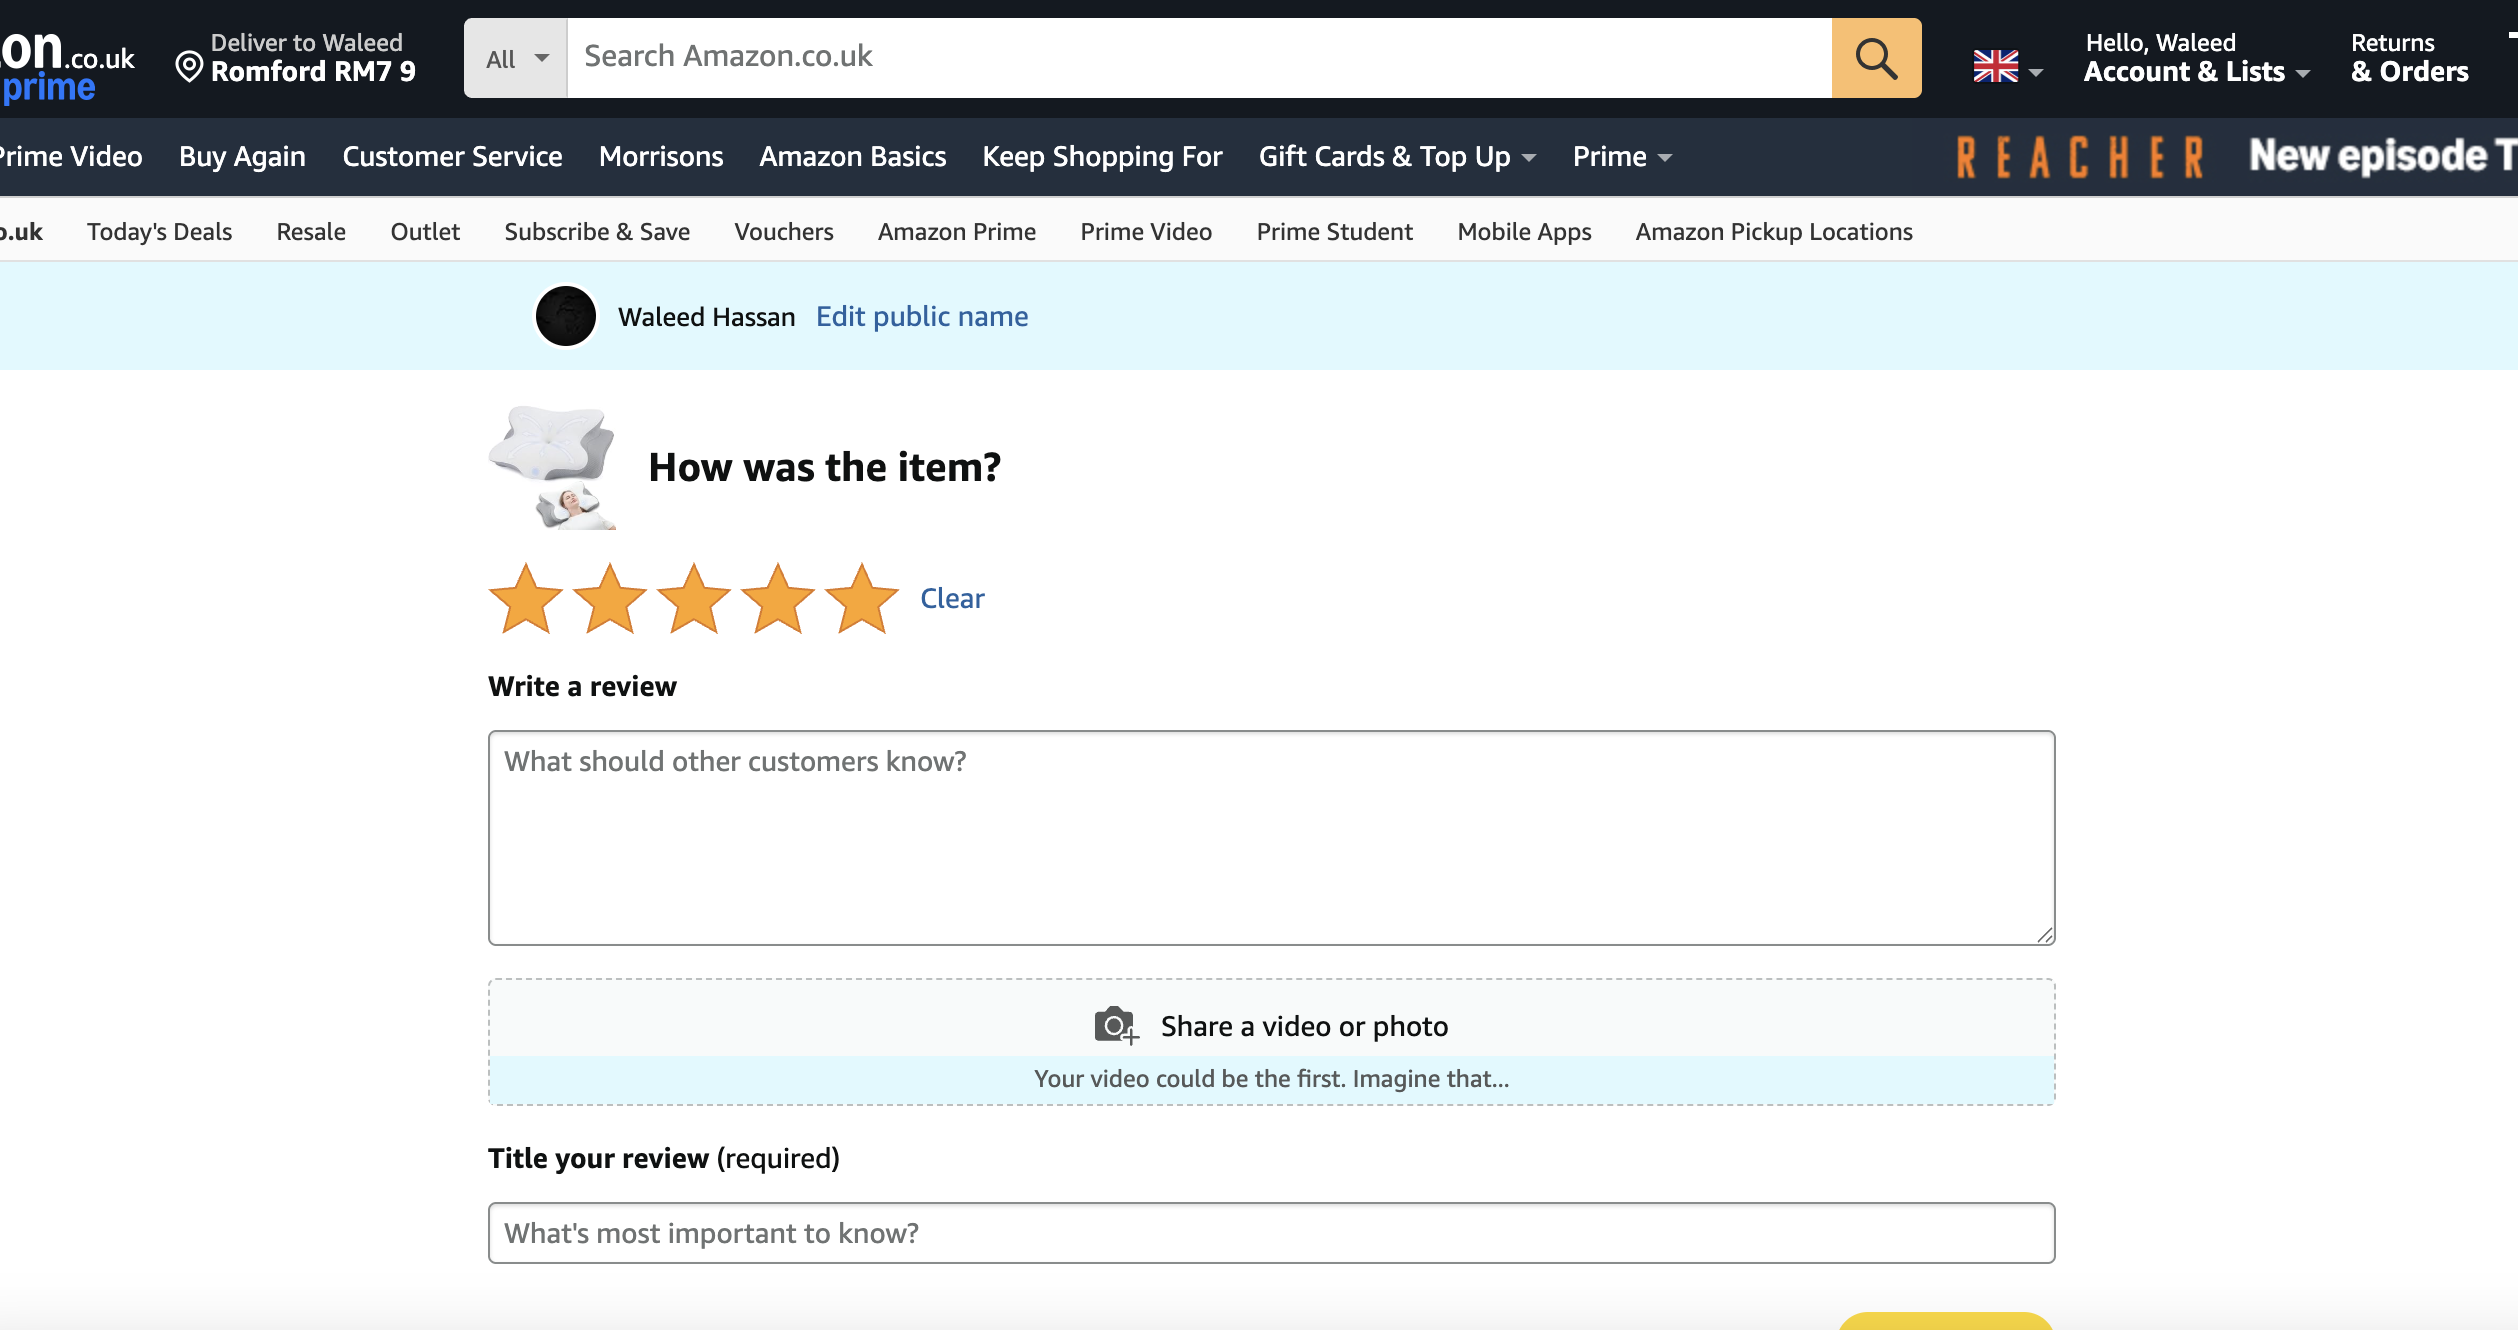Go to Customer Service menu item
This screenshot has height=1330, width=2518.
pos(452,157)
